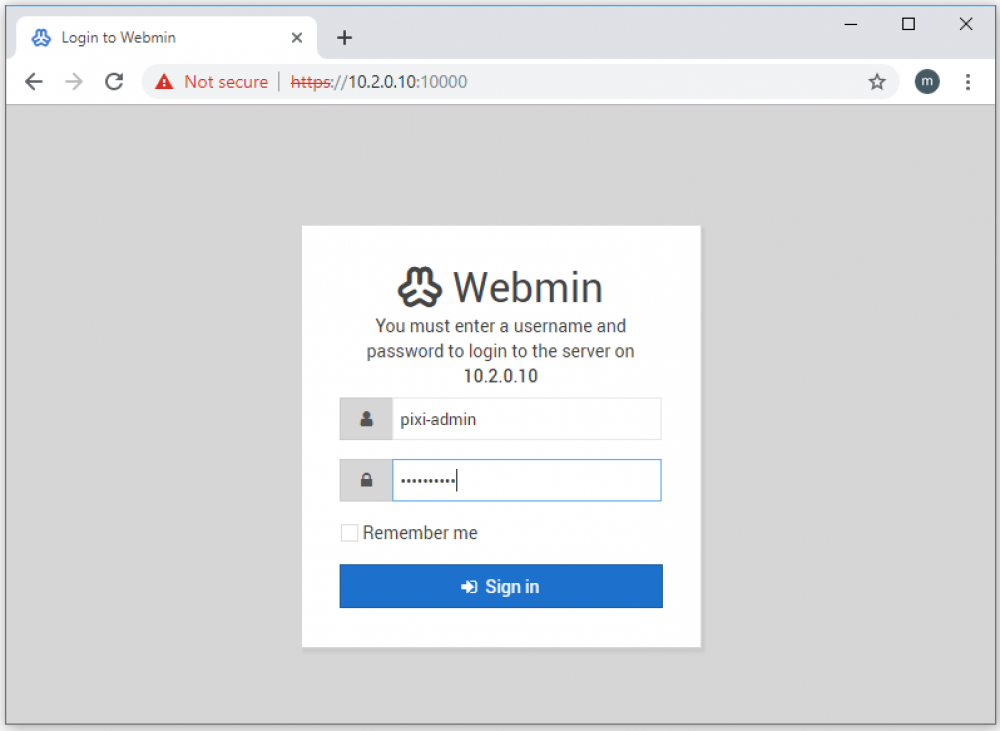This screenshot has width=1000, height=731.
Task: Select the Login to Webmin tab
Action: [166, 38]
